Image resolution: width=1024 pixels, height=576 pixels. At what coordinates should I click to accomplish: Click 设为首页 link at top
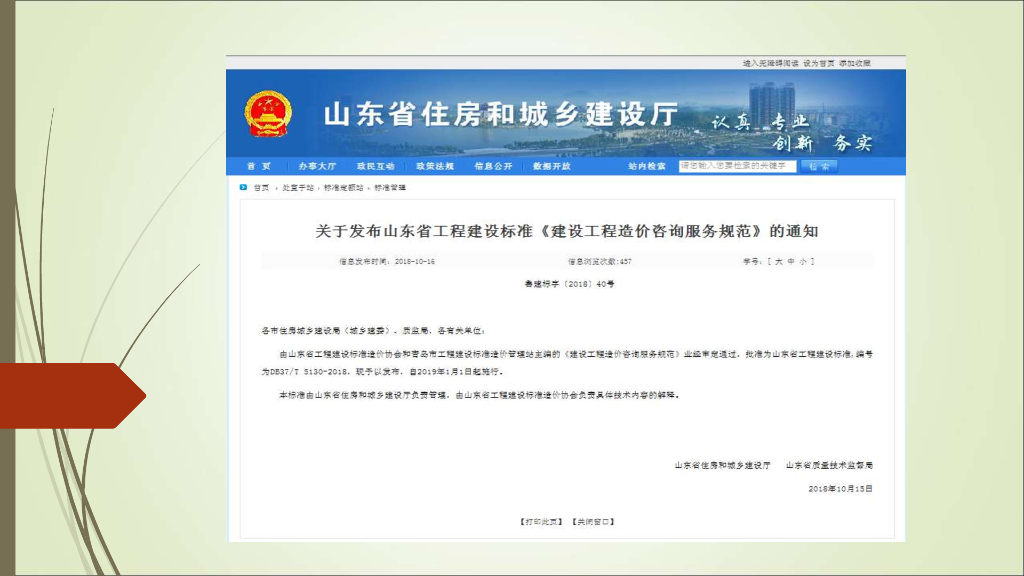click(819, 63)
